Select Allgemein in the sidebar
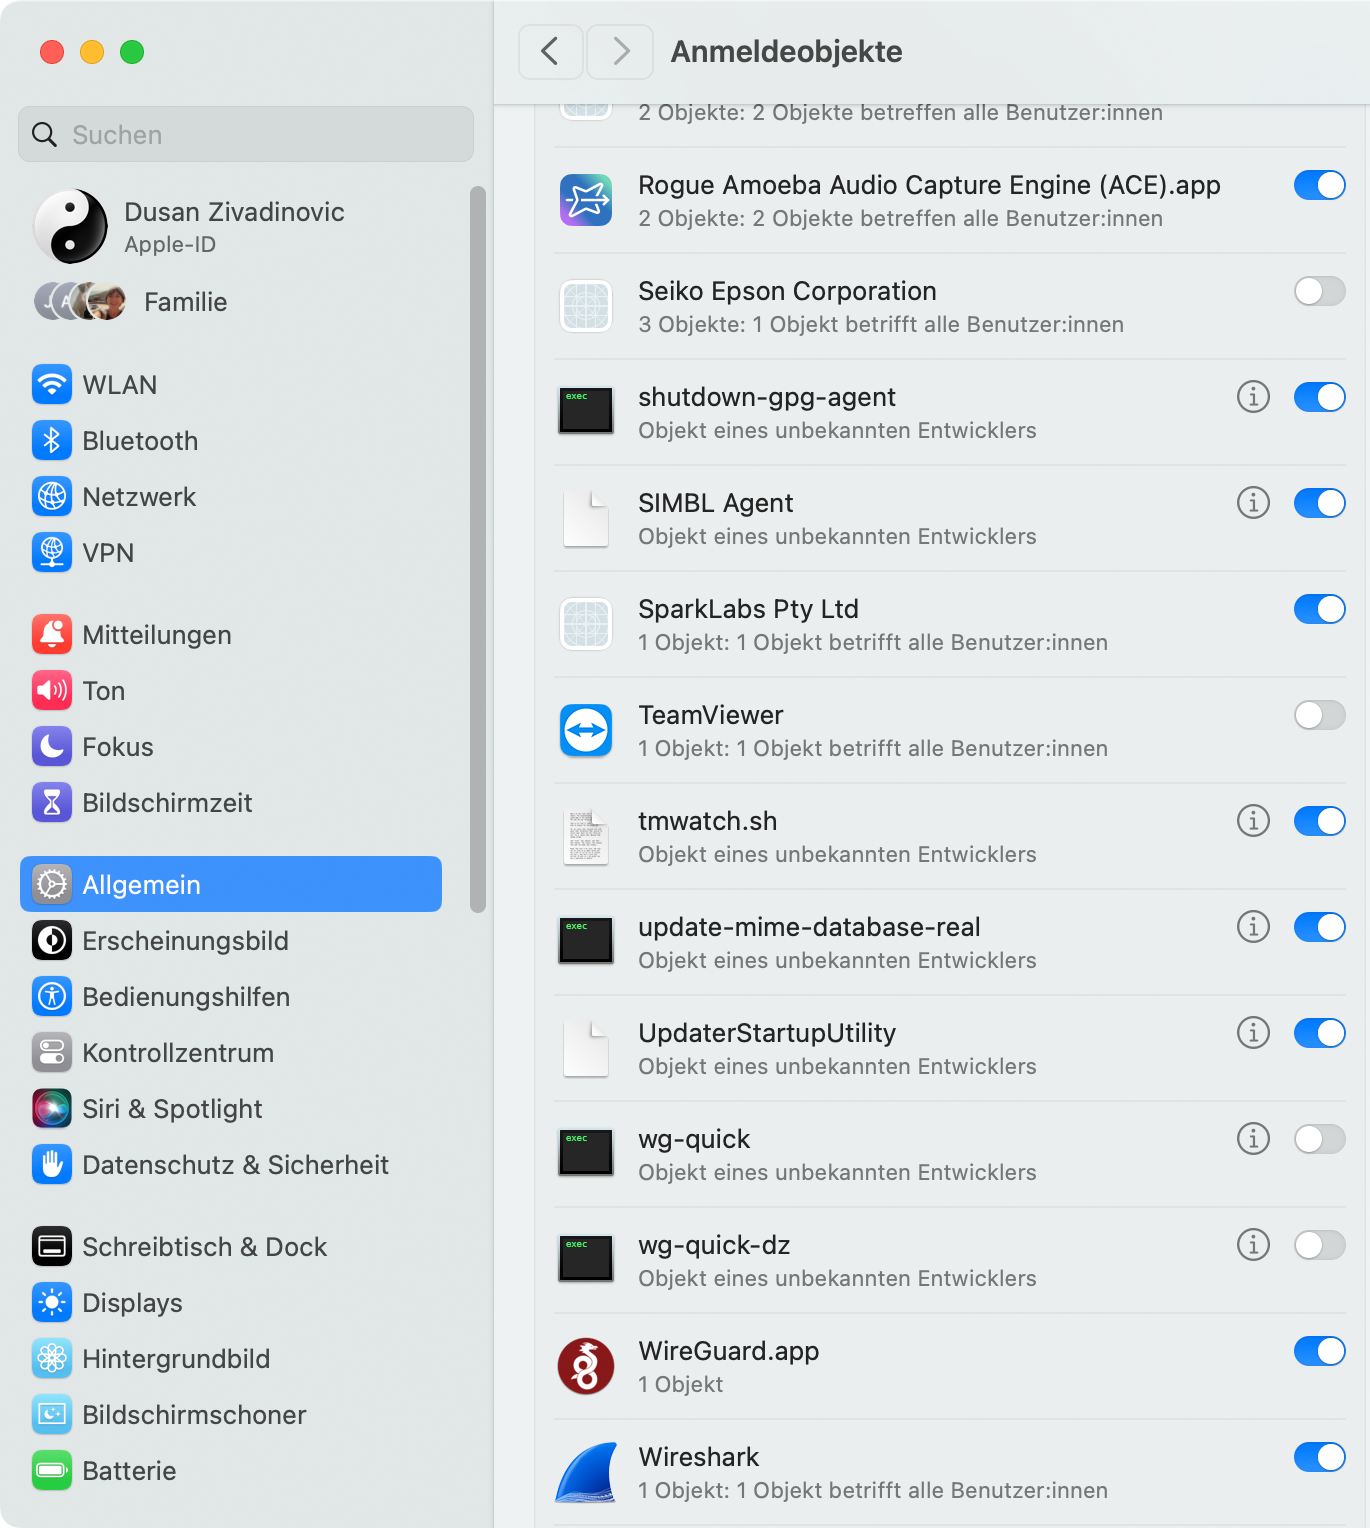This screenshot has width=1370, height=1528. (x=231, y=884)
